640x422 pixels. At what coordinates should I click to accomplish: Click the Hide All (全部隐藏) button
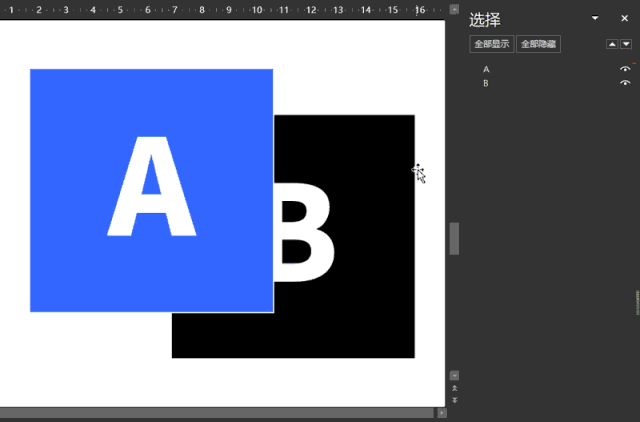pyautogui.click(x=538, y=44)
